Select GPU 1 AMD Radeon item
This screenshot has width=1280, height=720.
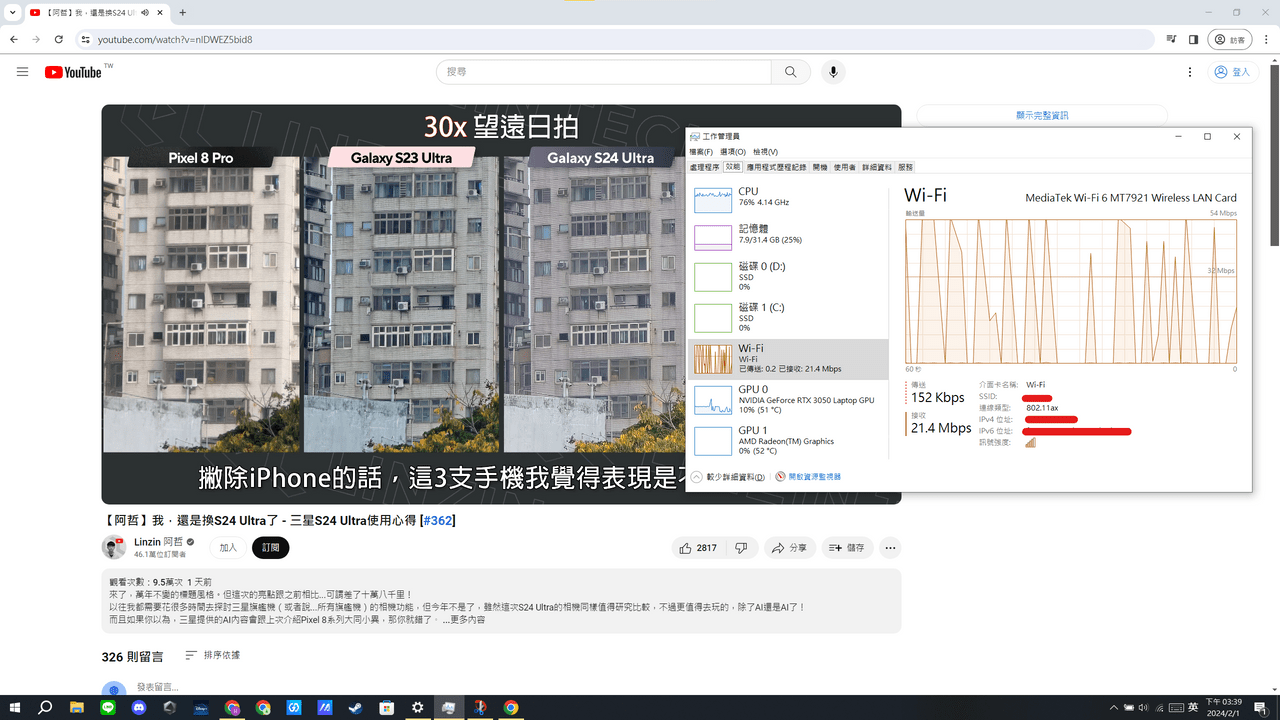(788, 440)
